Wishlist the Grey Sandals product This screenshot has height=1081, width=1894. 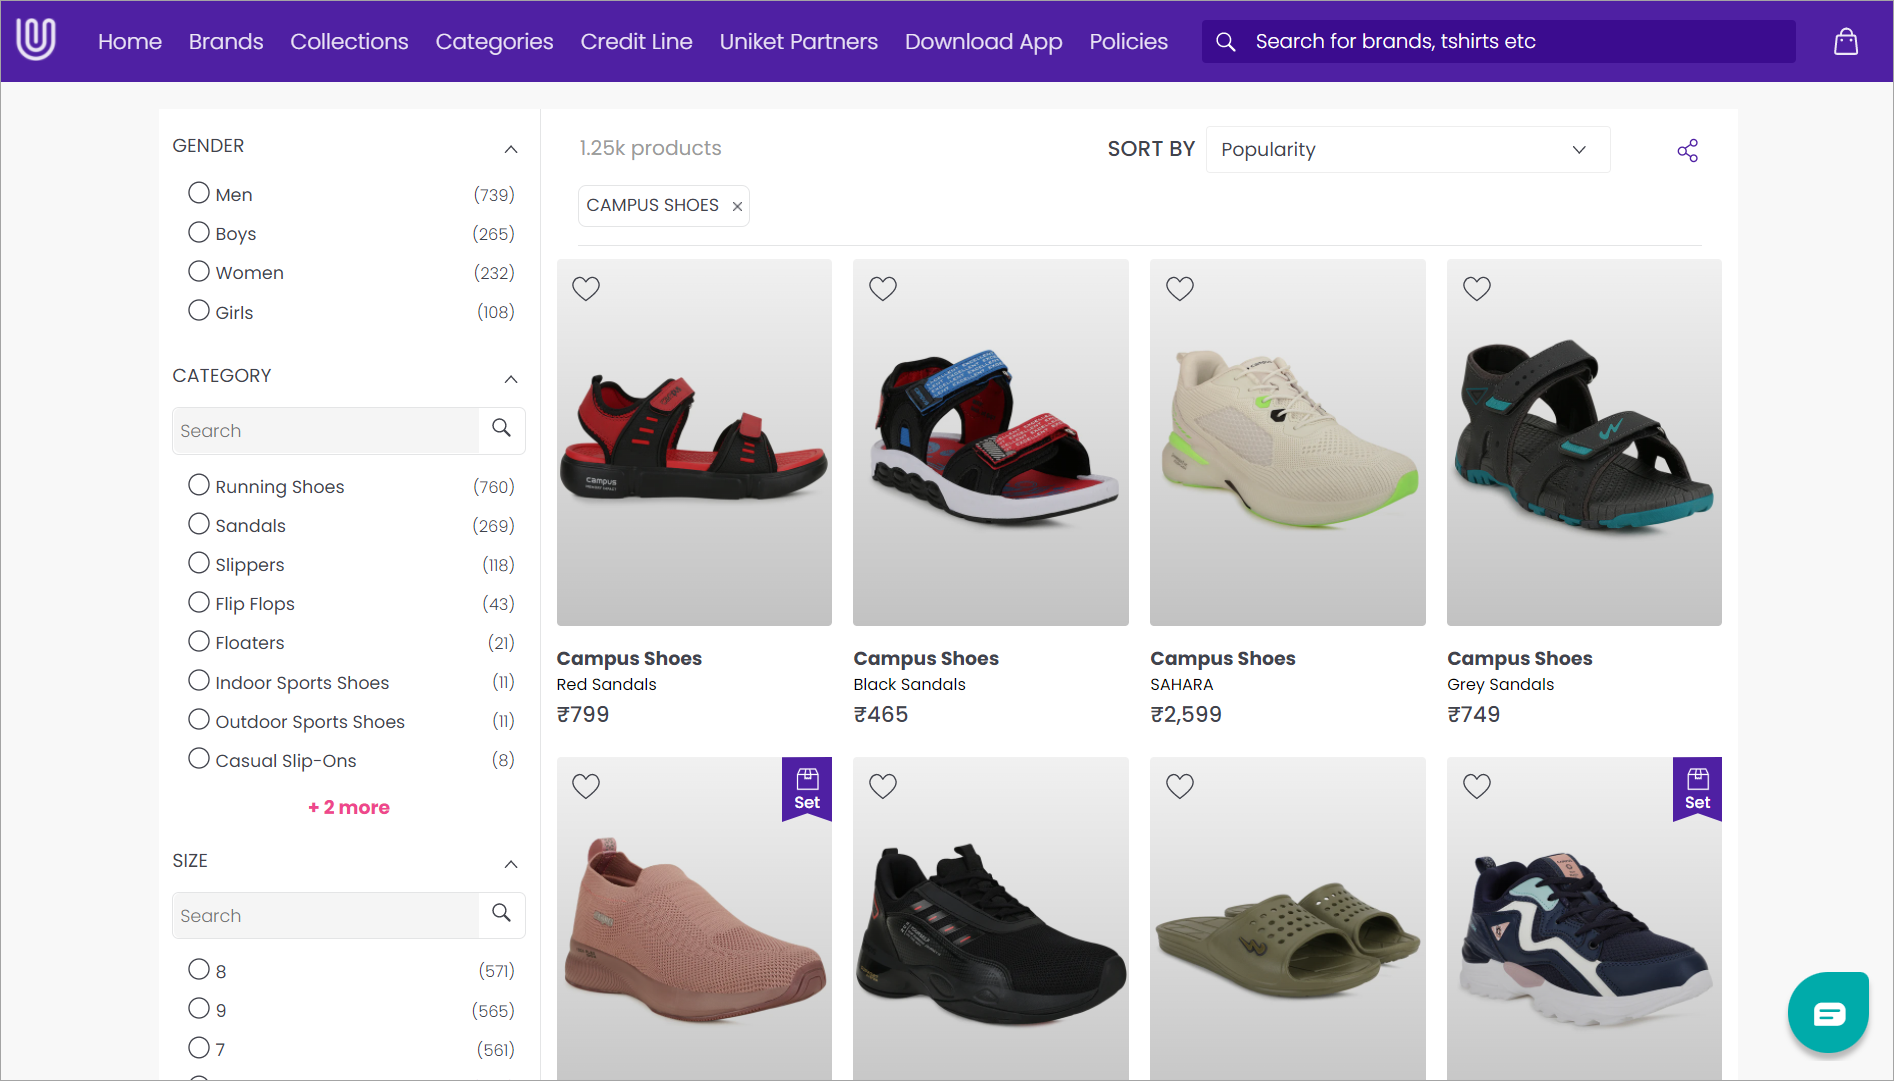(x=1477, y=288)
